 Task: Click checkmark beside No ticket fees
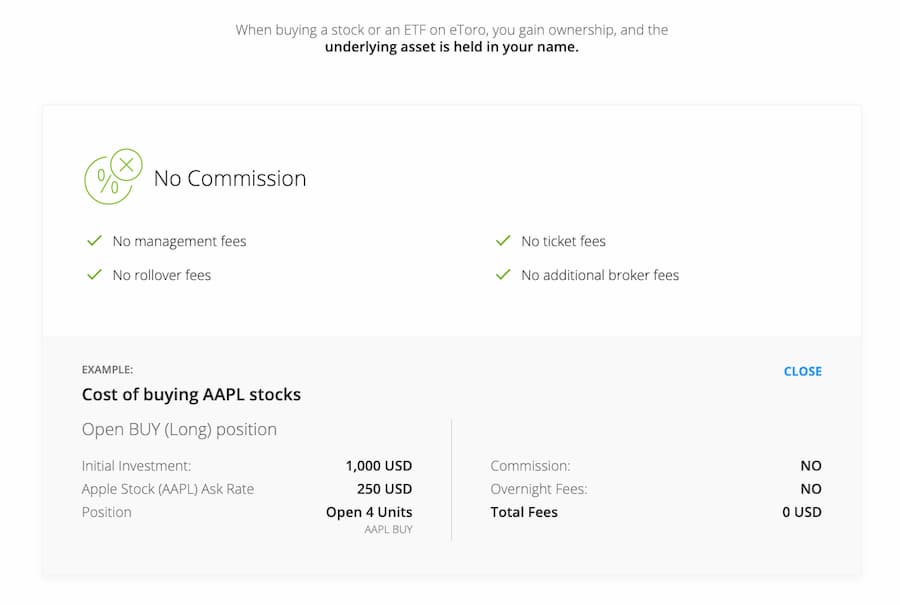pos(503,241)
